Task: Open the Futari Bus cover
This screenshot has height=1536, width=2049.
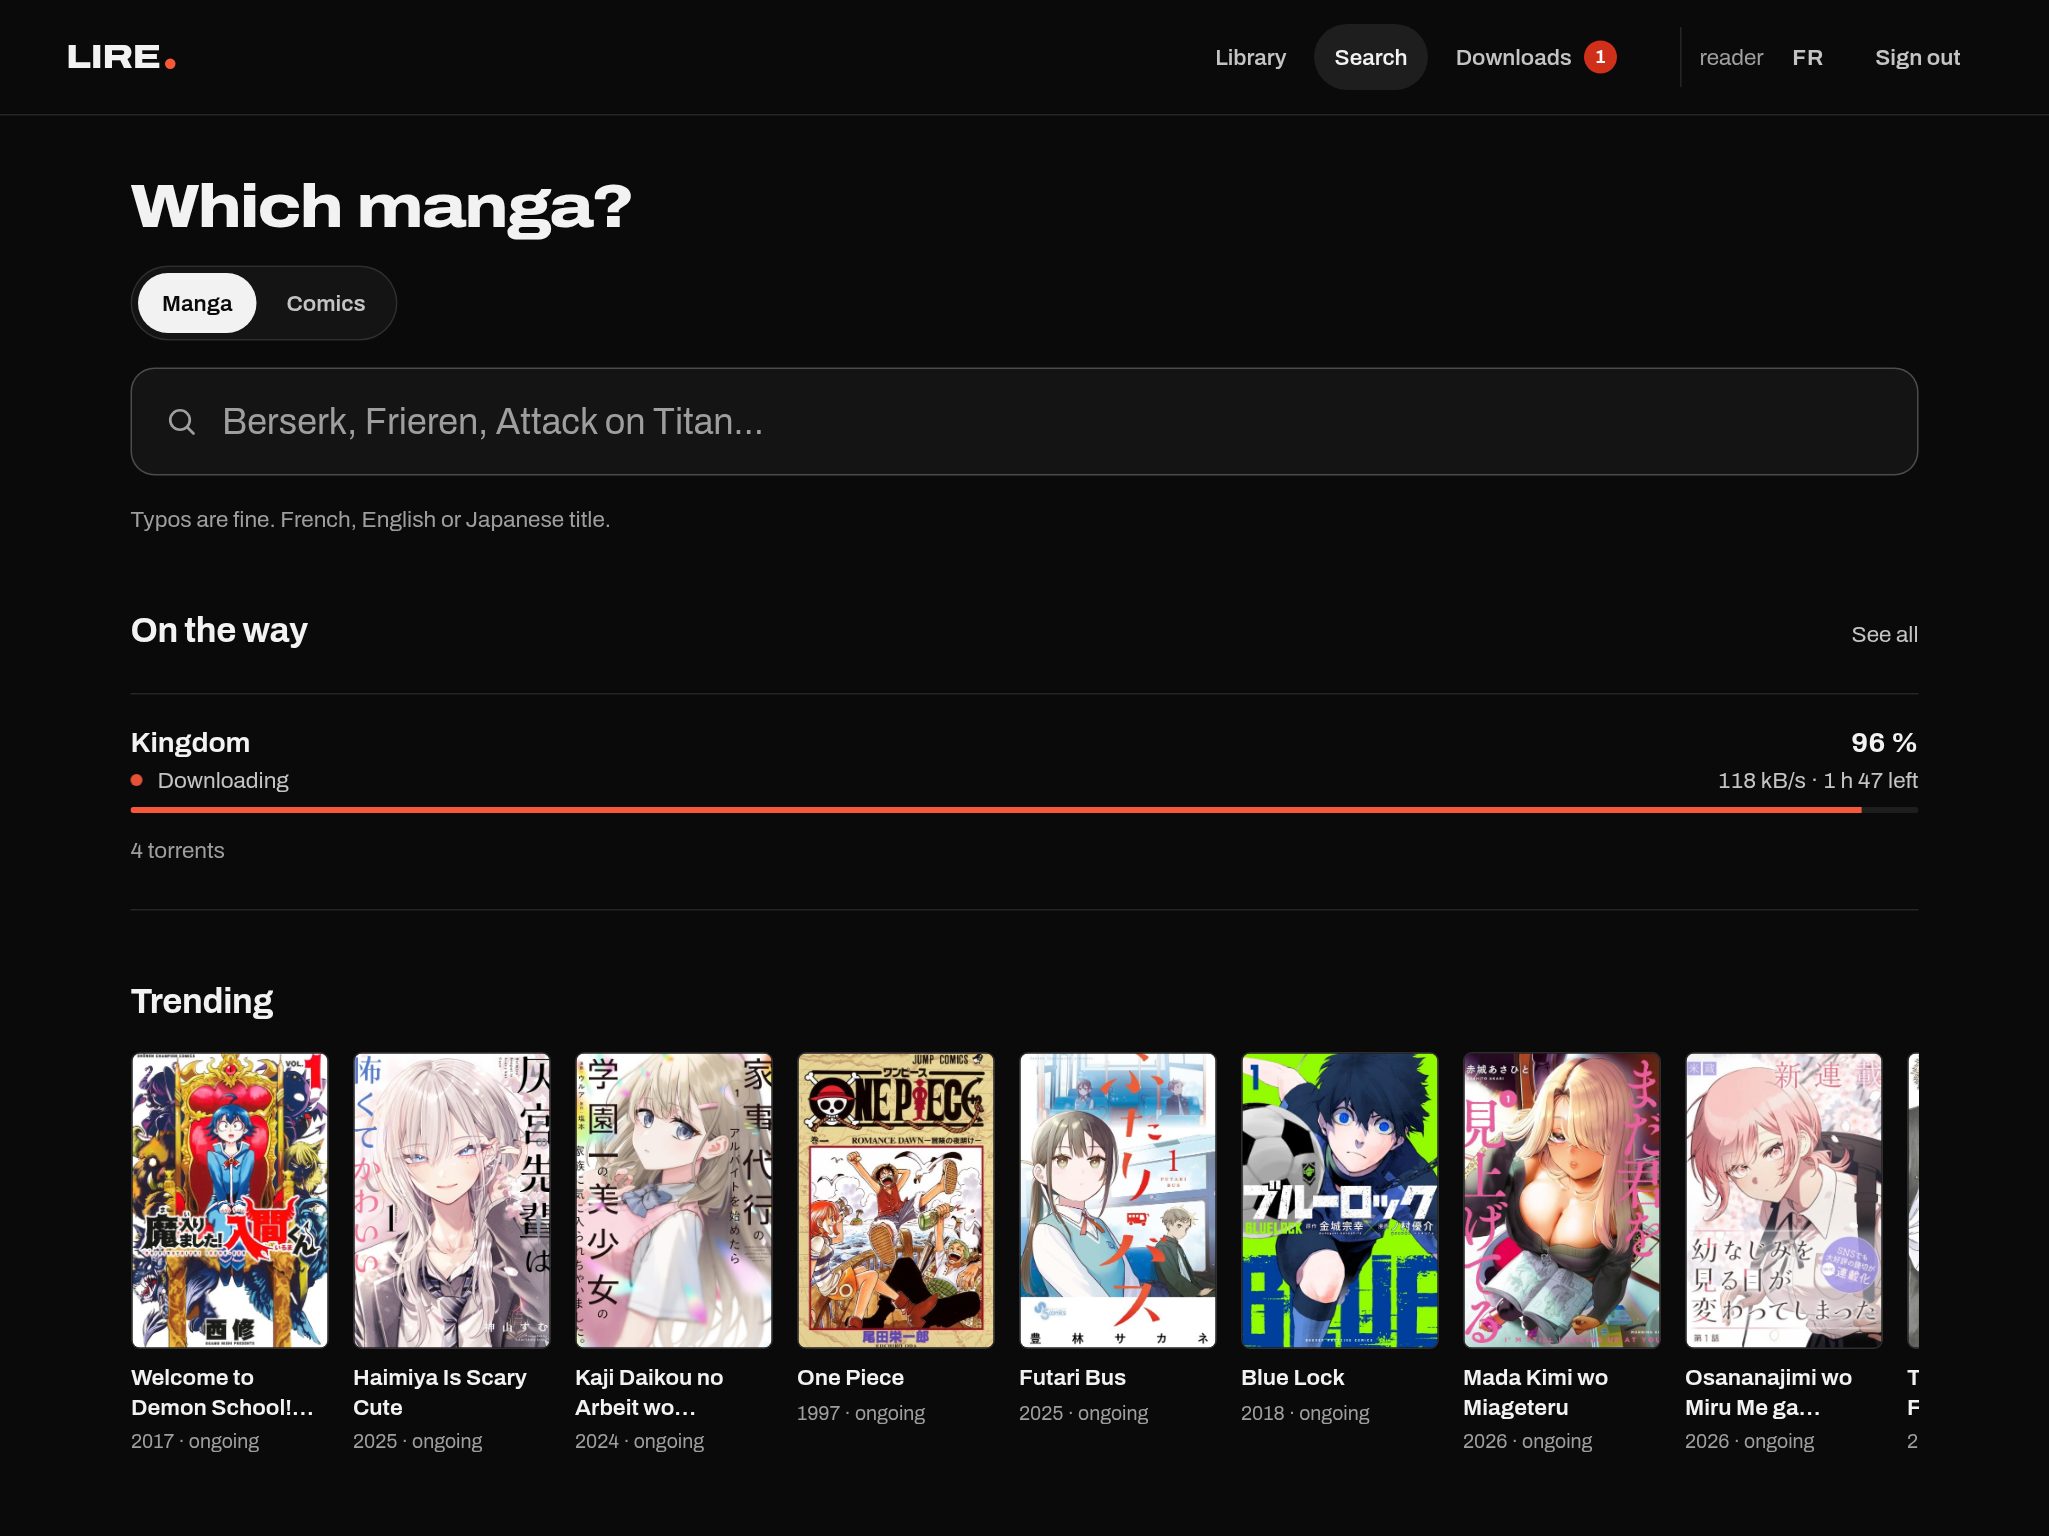Action: click(1117, 1200)
